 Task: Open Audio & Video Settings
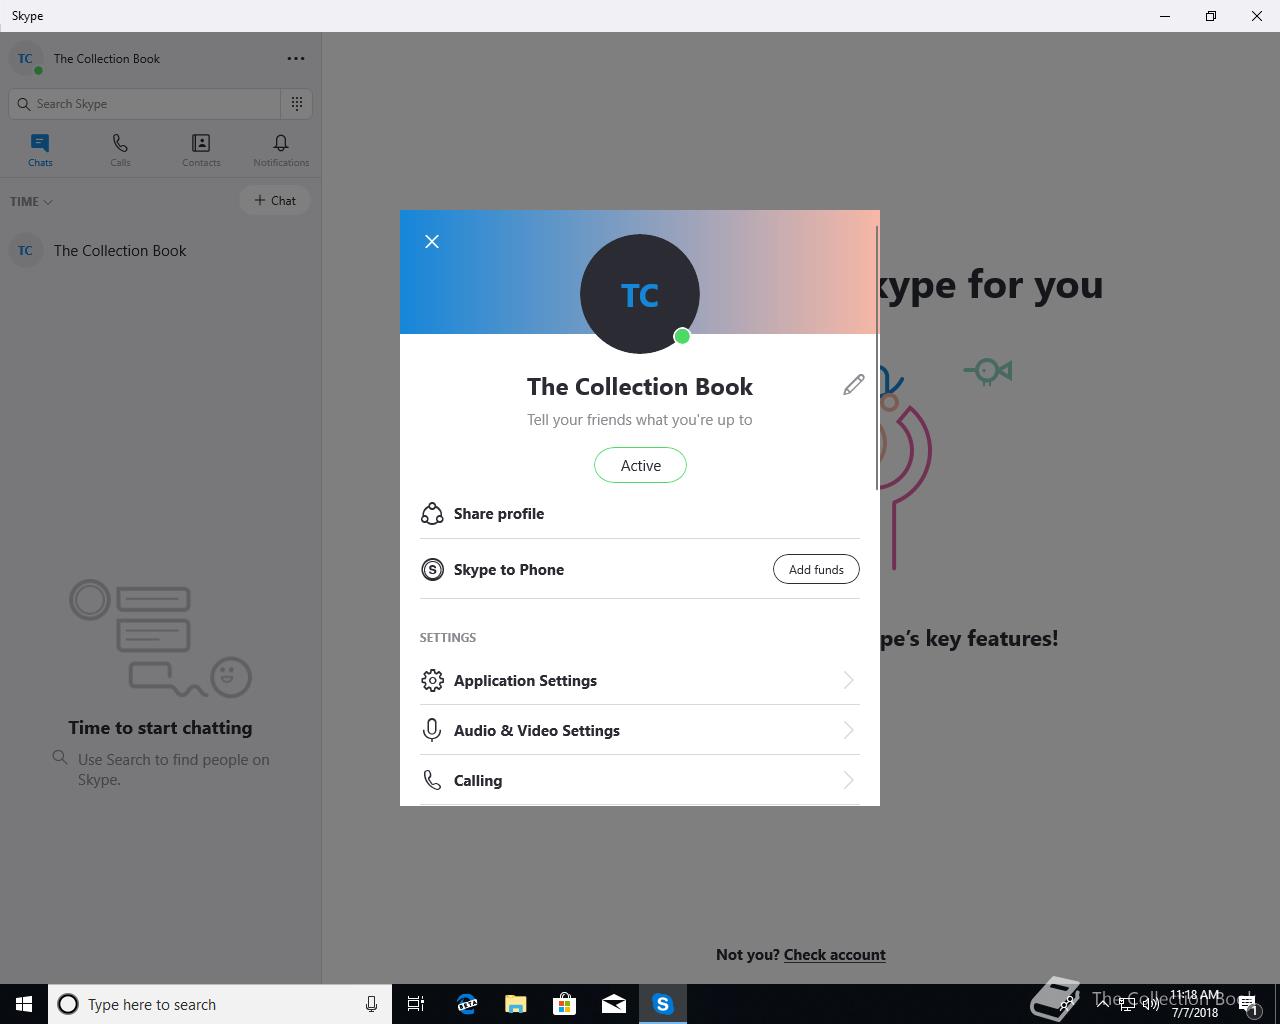[640, 730]
